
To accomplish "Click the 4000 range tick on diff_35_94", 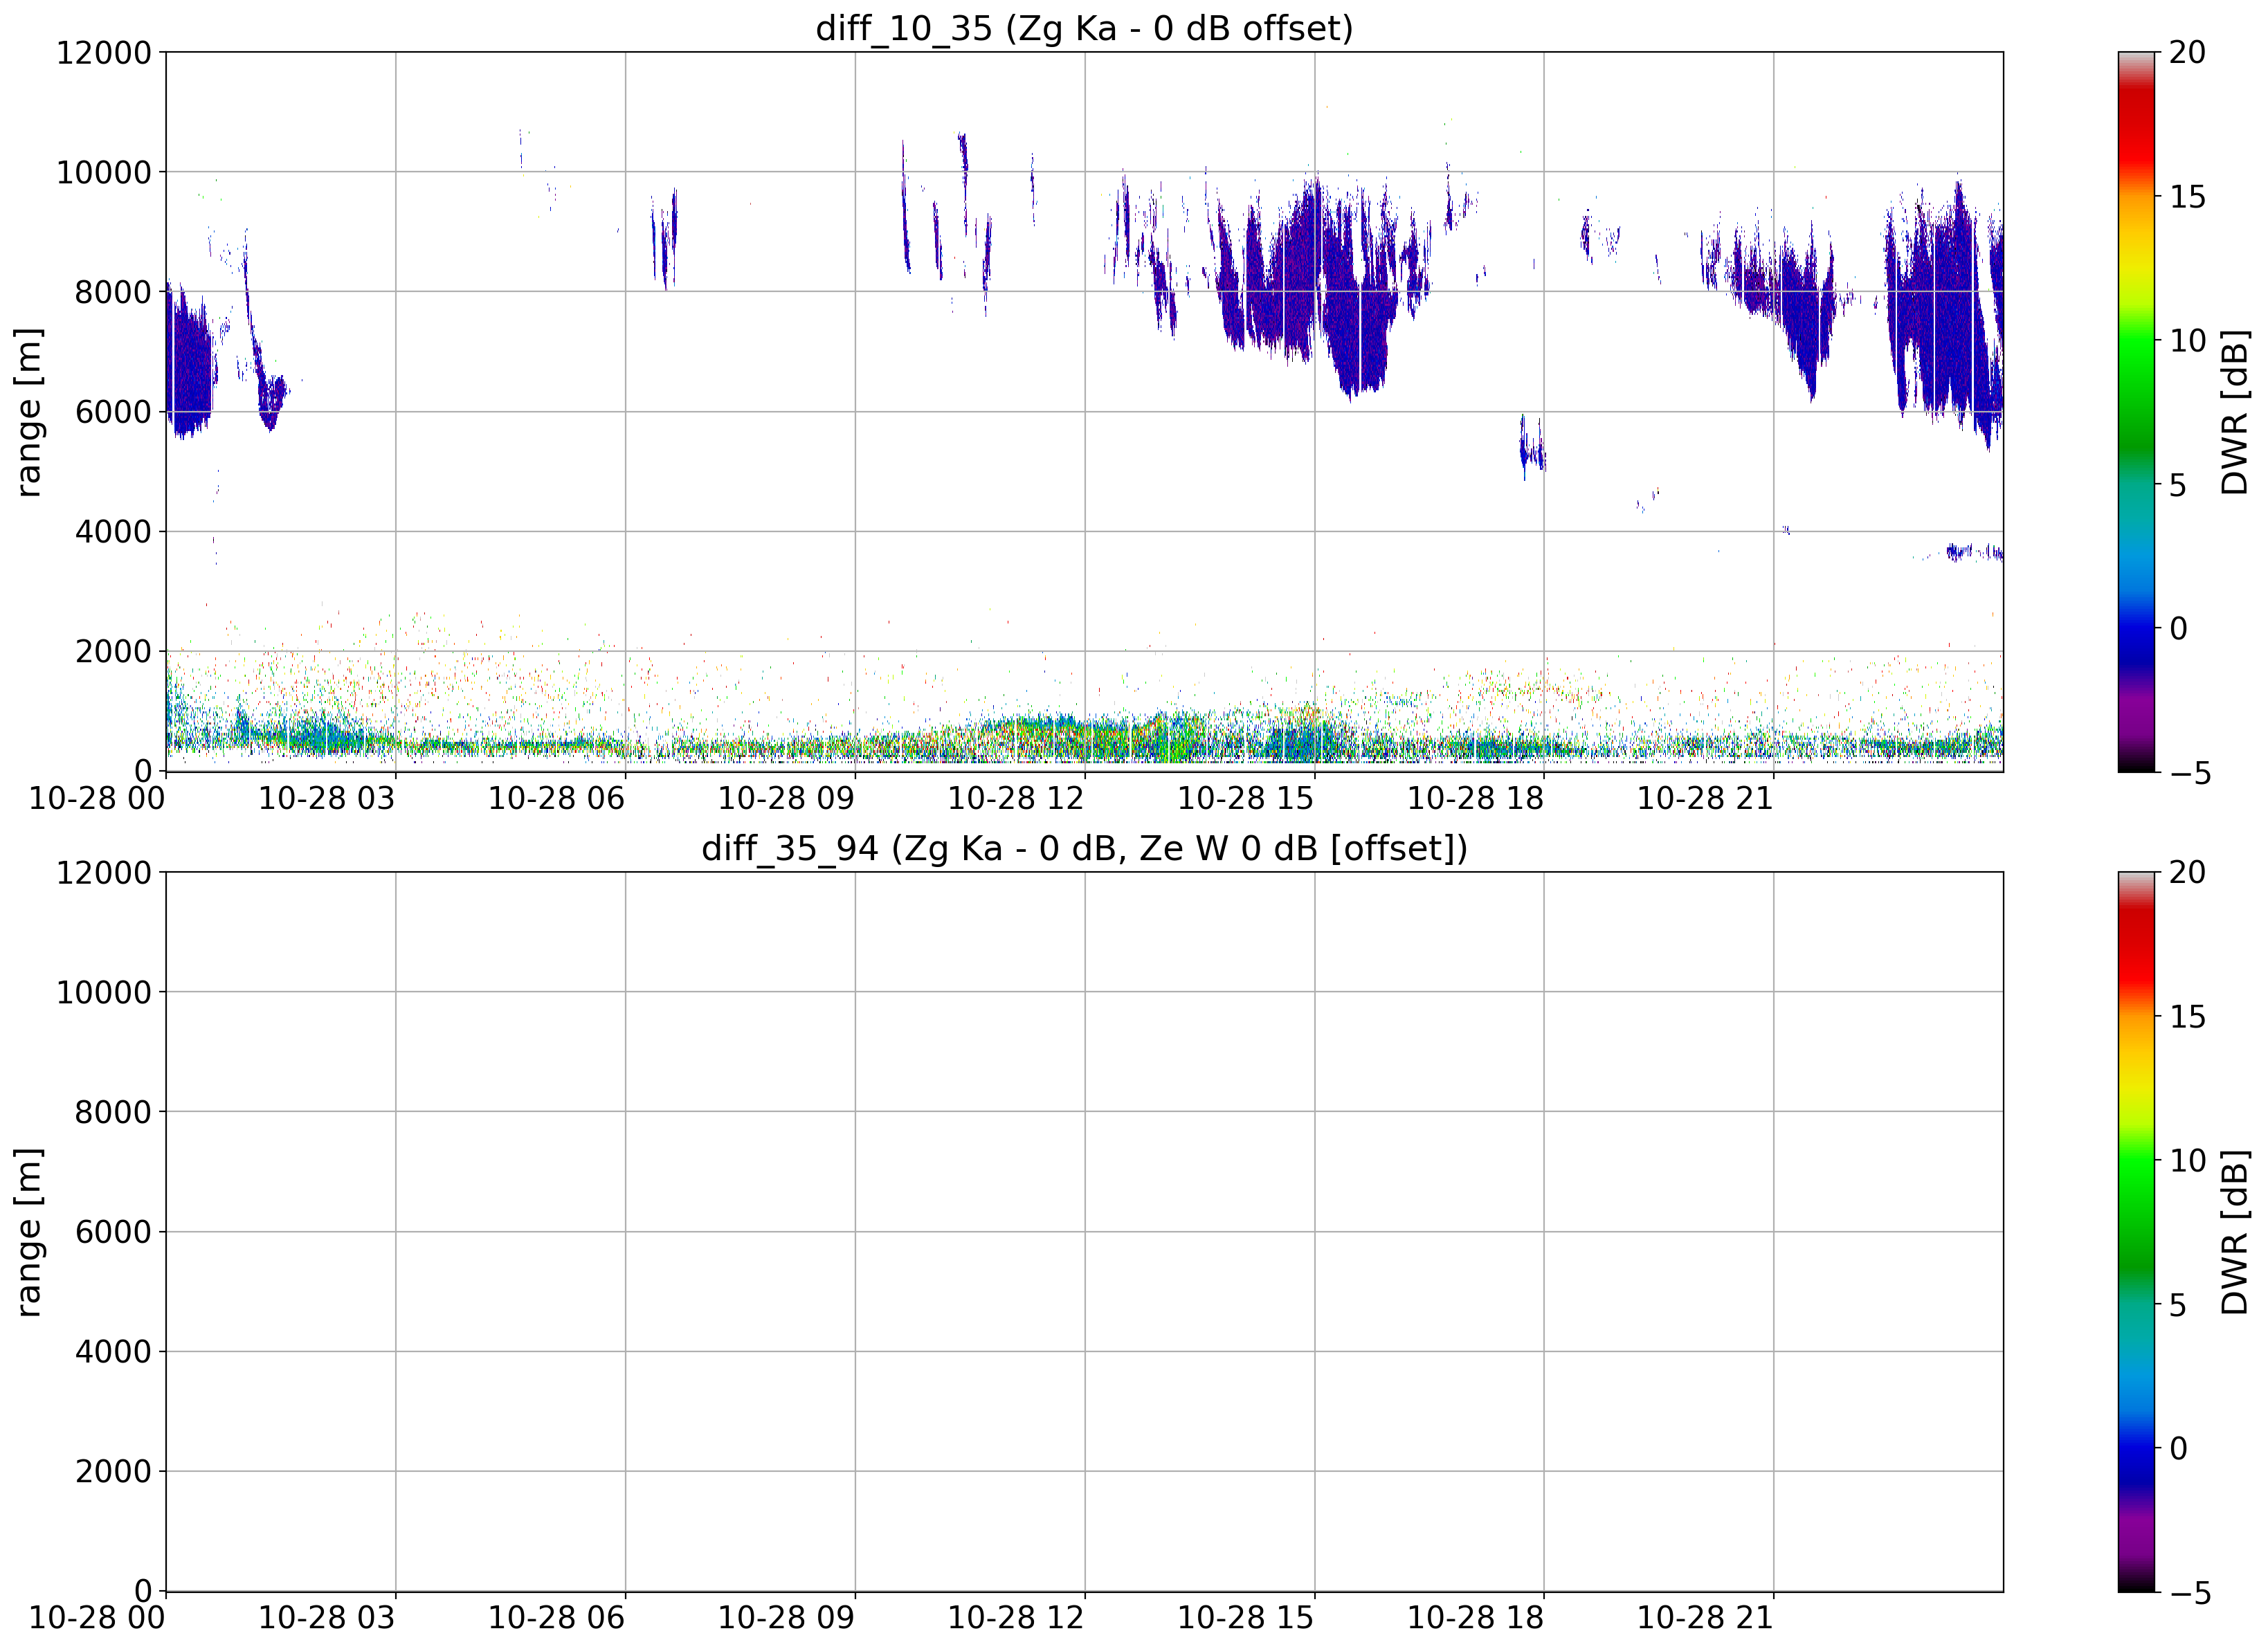I will [x=113, y=1351].
